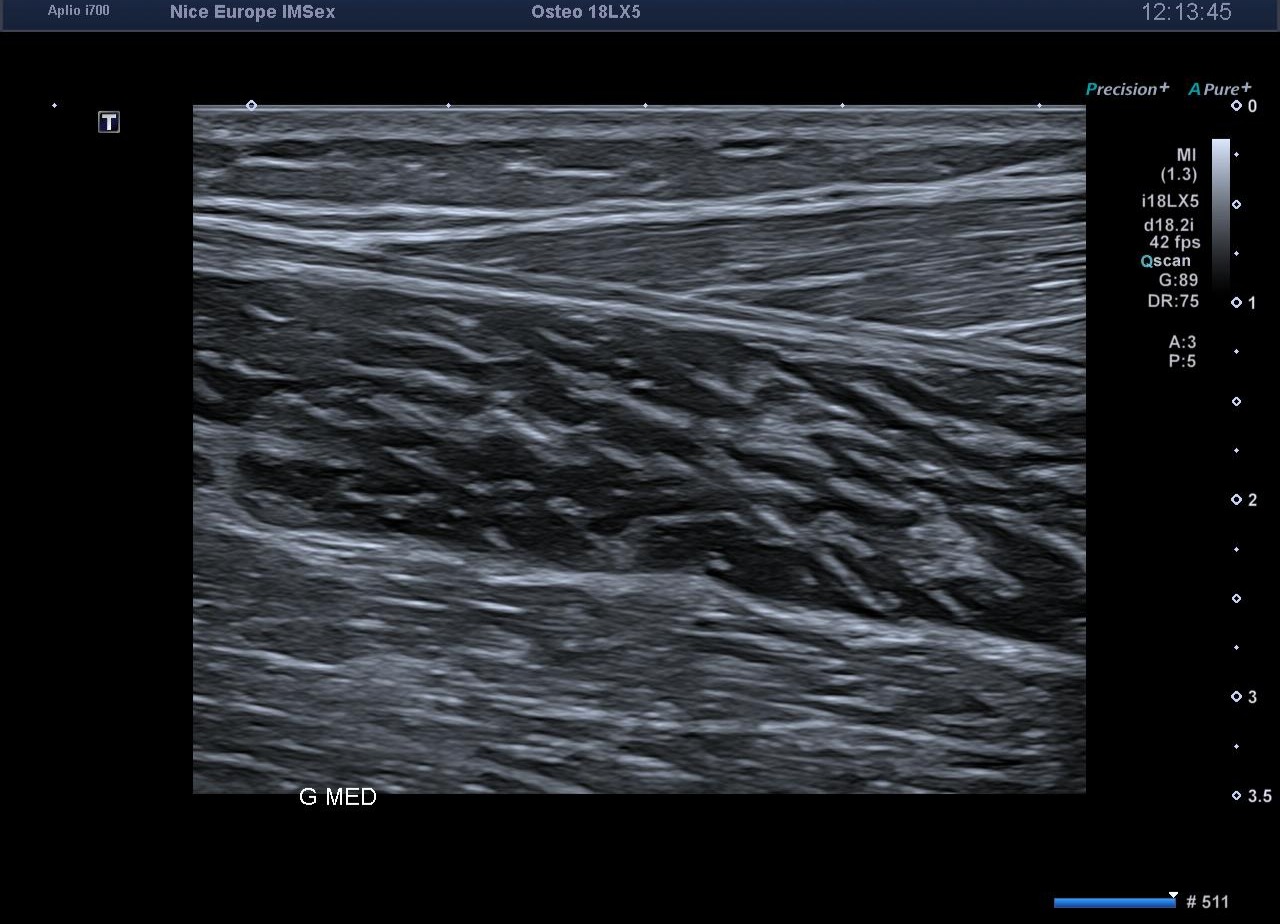Select the diamond focus marker above image
Screen dimensions: 1280x924
point(251,105)
